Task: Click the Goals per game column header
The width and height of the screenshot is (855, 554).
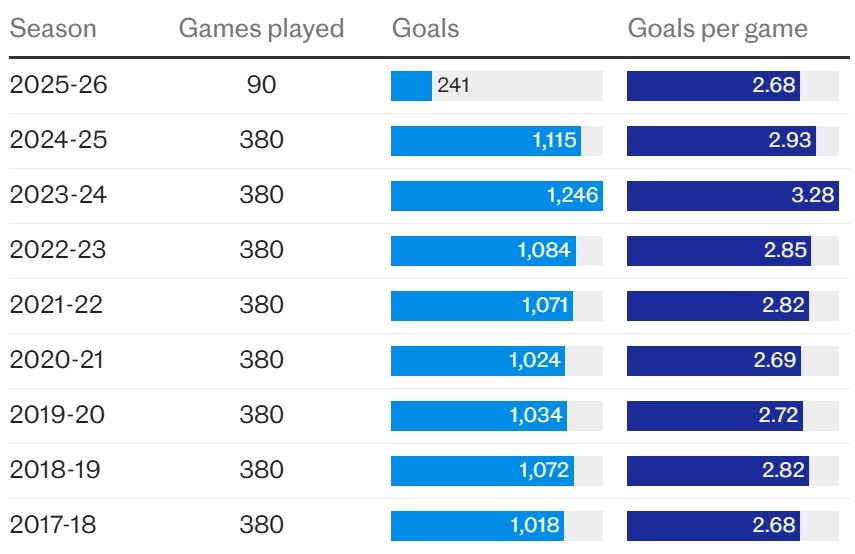Action: click(717, 28)
